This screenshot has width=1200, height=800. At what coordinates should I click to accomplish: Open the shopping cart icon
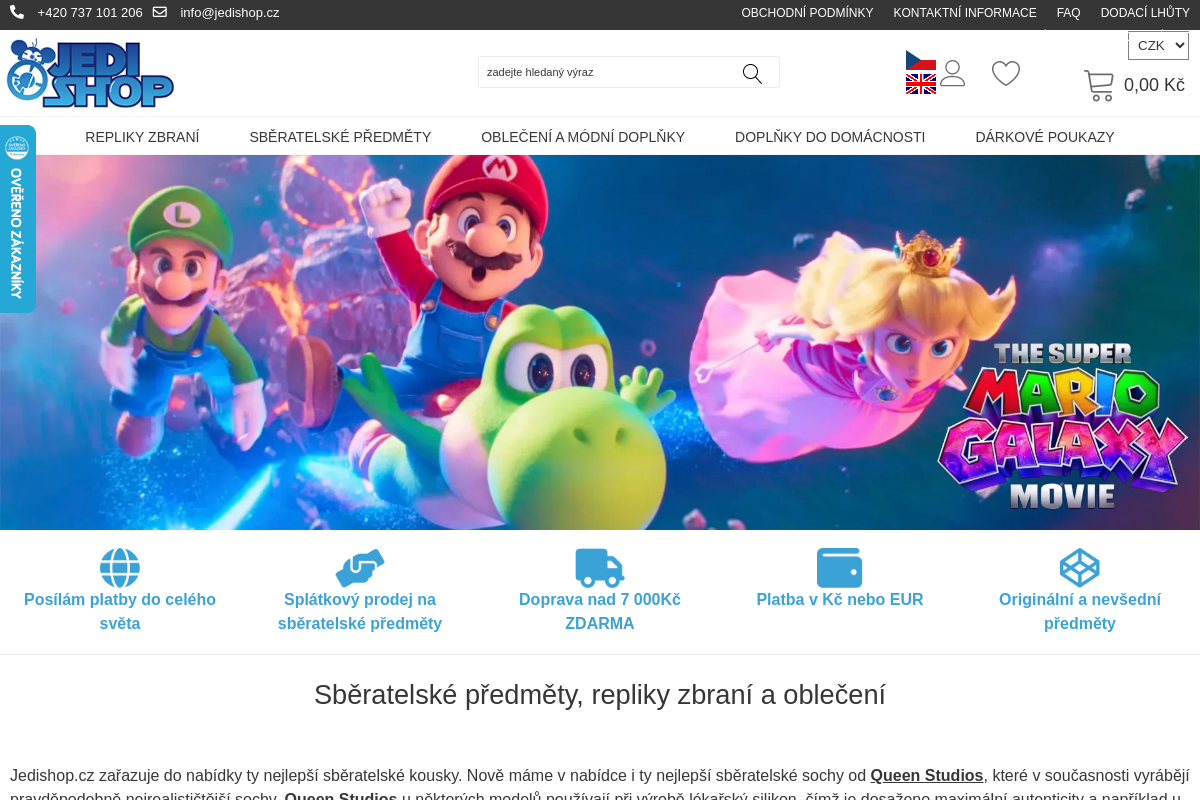(1098, 85)
